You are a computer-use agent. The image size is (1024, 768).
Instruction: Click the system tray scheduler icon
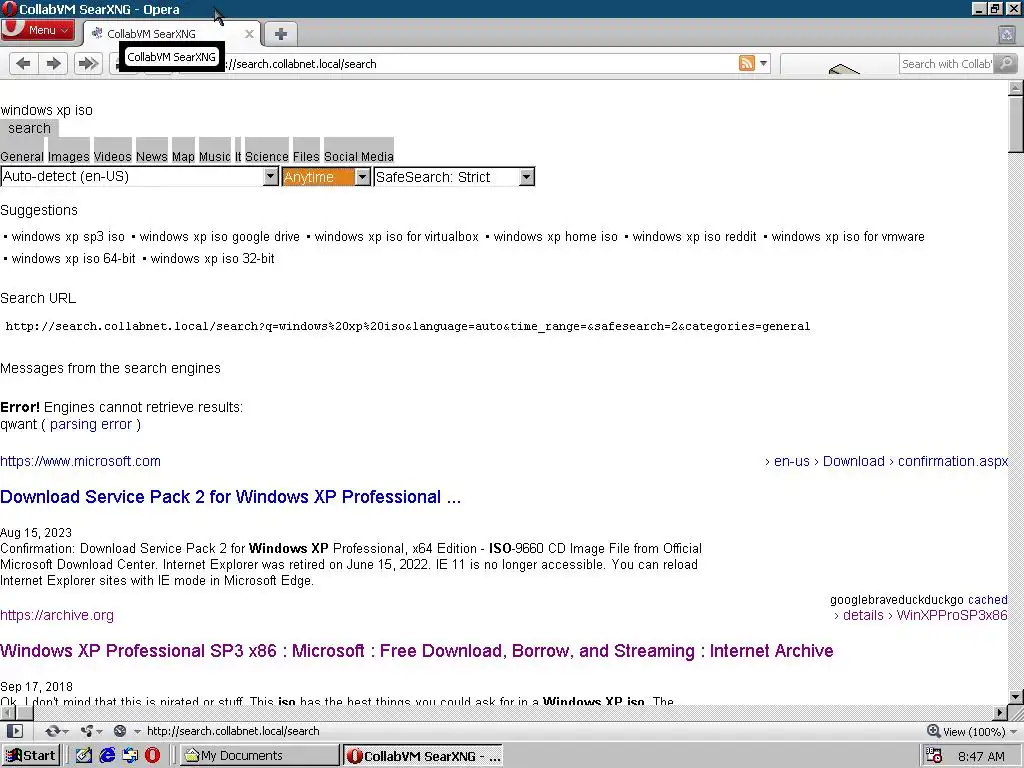tap(935, 756)
